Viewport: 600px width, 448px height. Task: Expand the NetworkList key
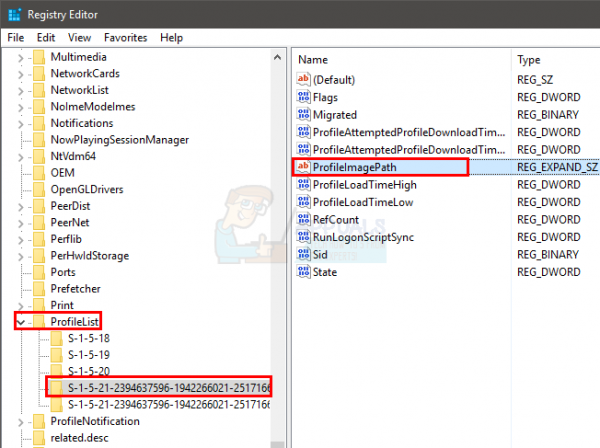click(21, 91)
